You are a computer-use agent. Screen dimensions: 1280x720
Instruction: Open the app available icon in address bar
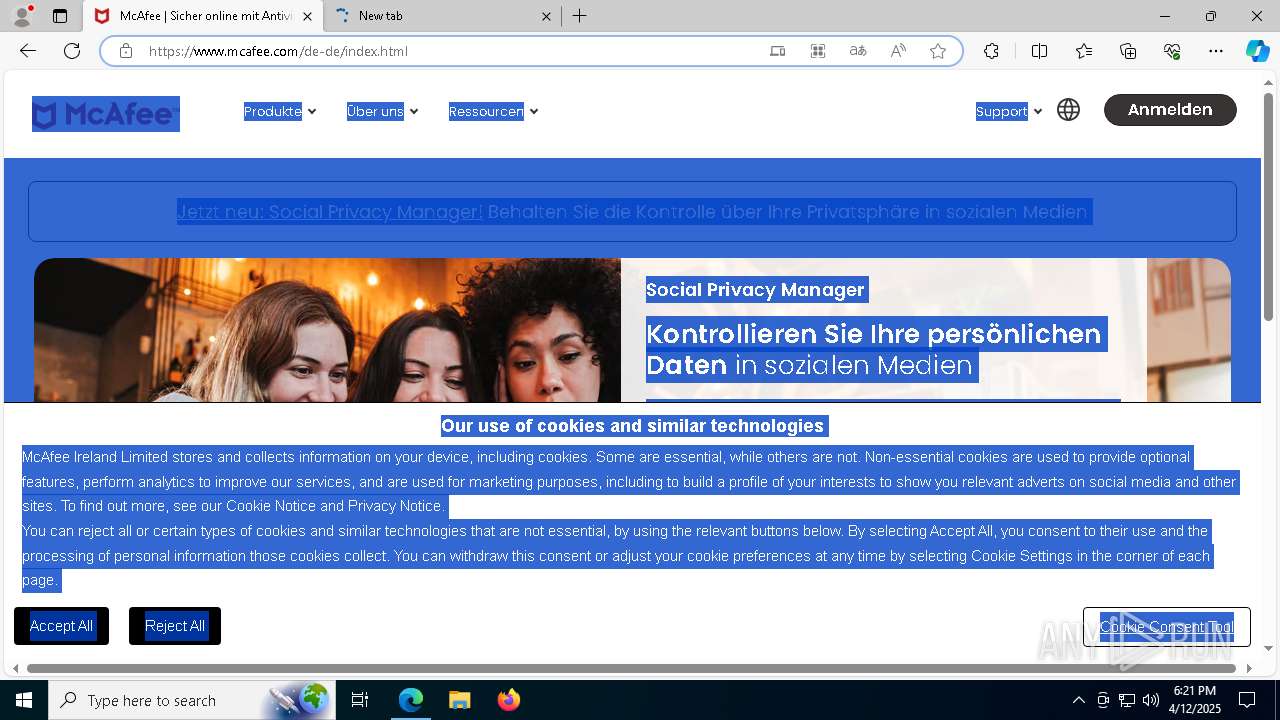[777, 51]
